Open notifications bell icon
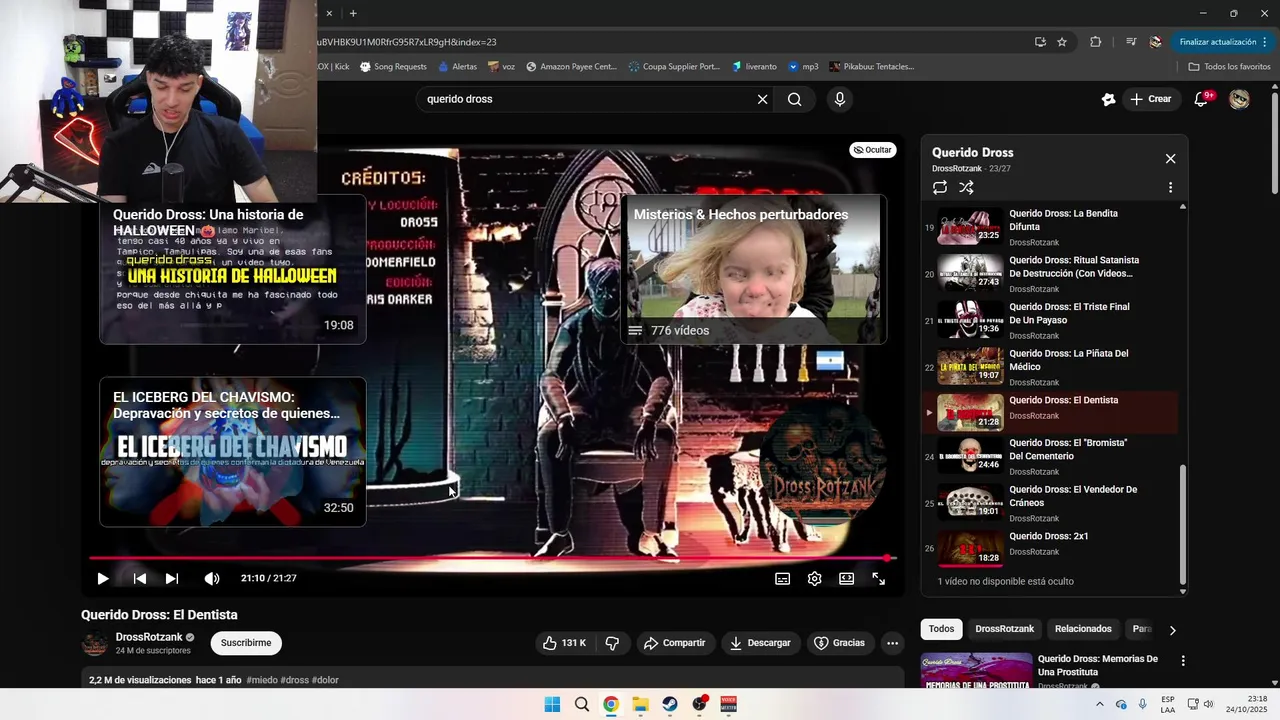 click(1202, 99)
